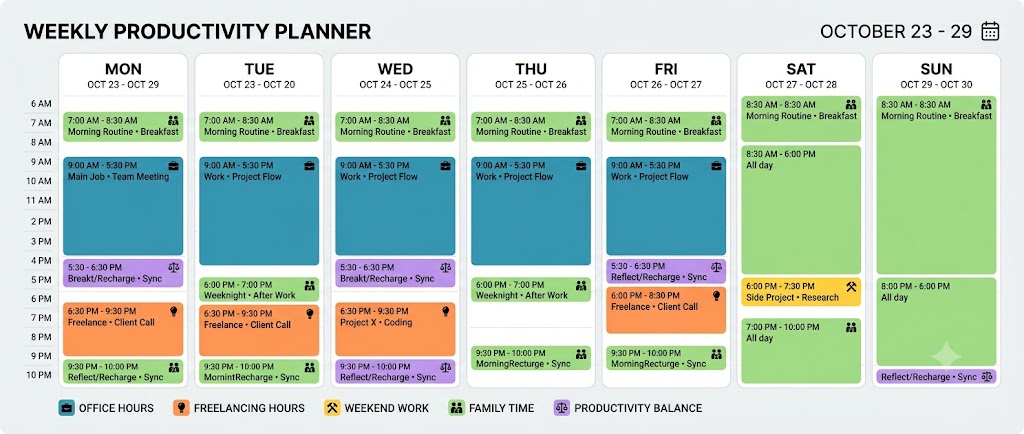This screenshot has height=434, width=1024.
Task: Click the scales icon on Sunday's Reflect/Recharge block
Action: tap(987, 377)
